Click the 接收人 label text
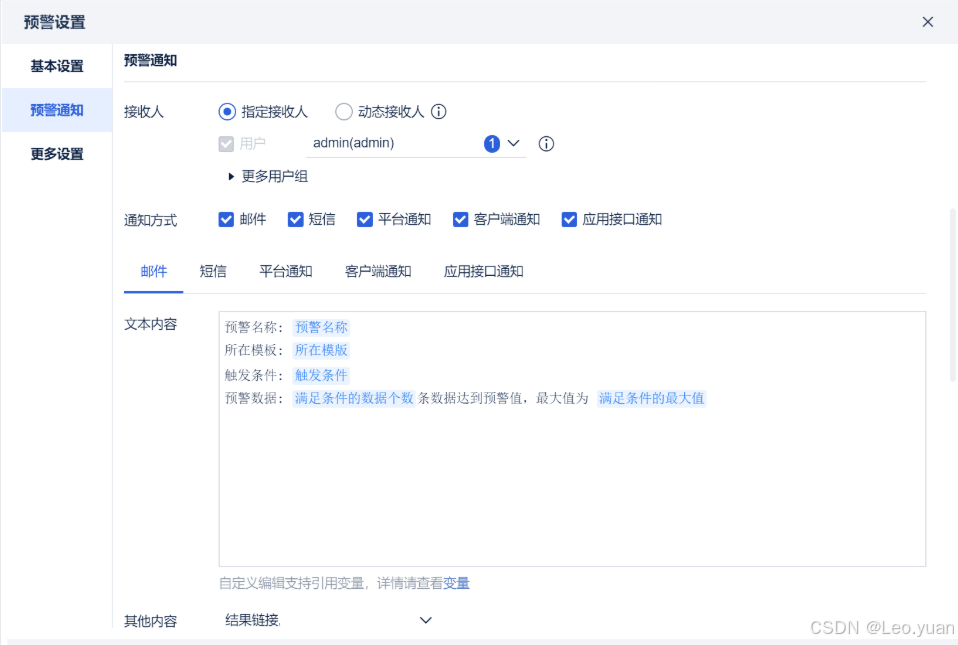The width and height of the screenshot is (958, 645). point(144,112)
